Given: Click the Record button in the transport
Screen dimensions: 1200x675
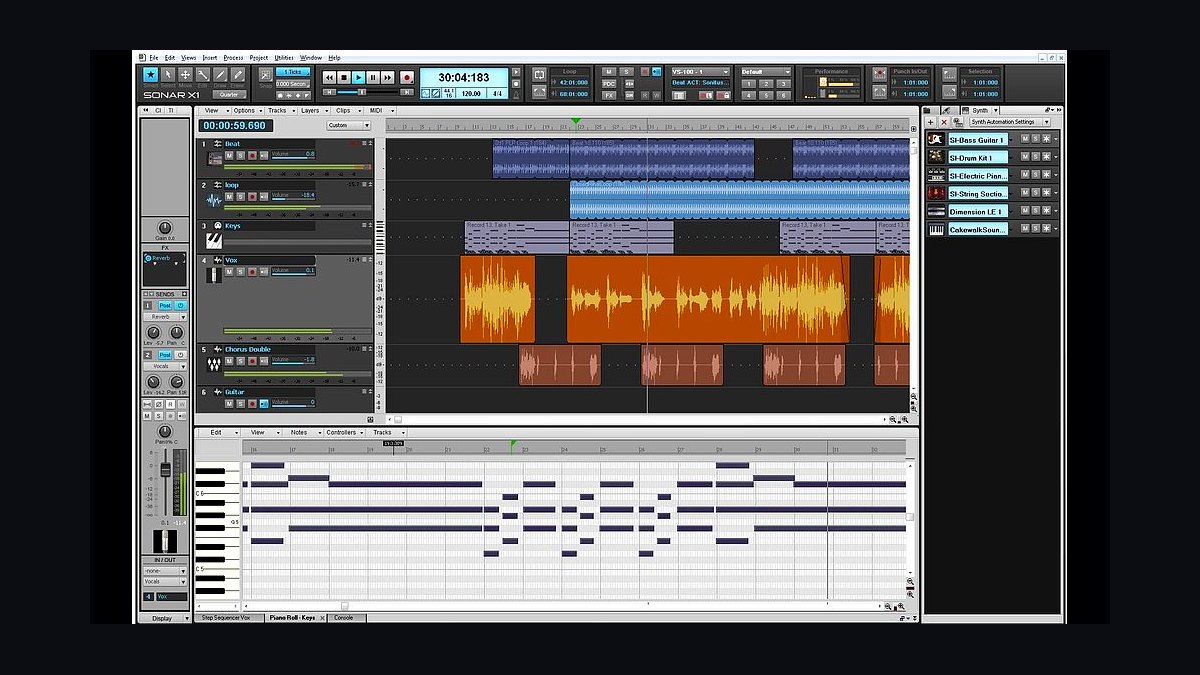Looking at the screenshot, I should [407, 77].
